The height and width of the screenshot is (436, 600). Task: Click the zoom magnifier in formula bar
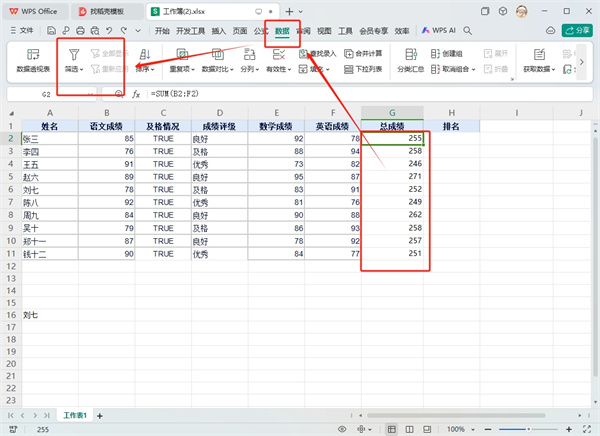pyautogui.click(x=119, y=94)
